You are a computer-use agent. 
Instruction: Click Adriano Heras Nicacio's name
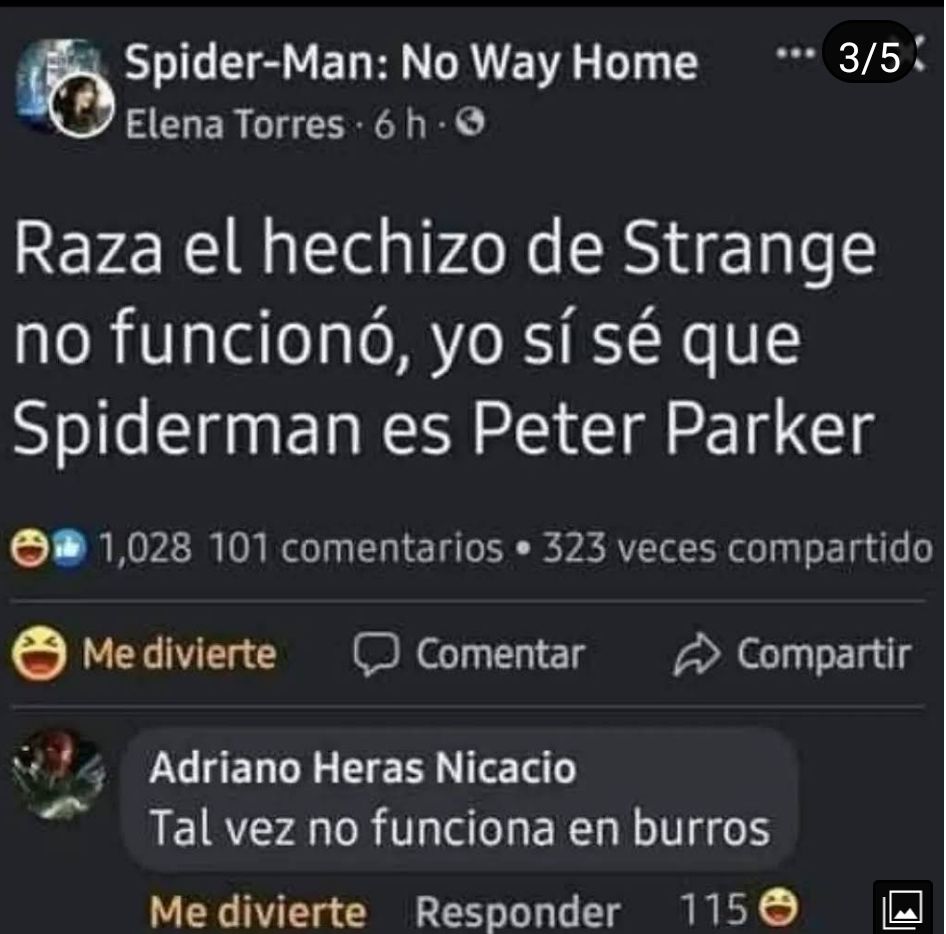click(x=363, y=767)
